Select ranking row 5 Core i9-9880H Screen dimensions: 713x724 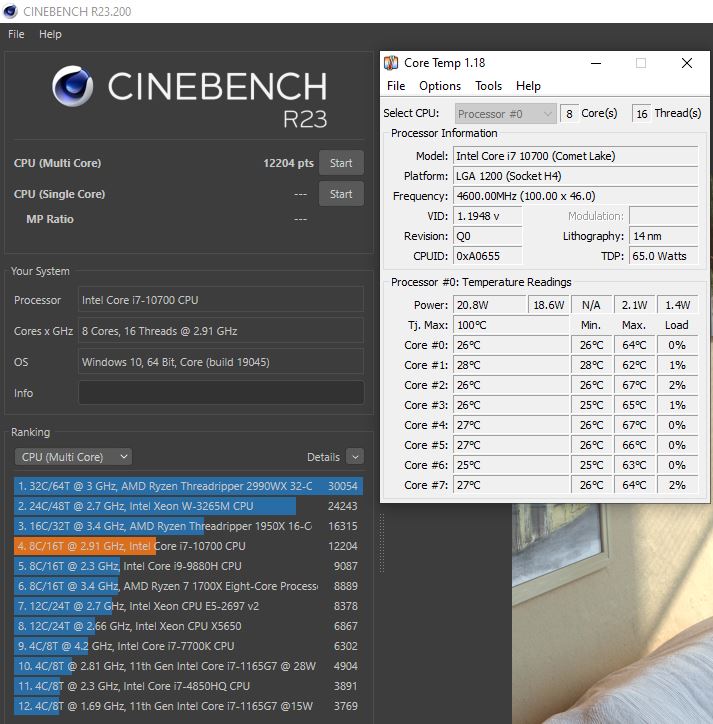[188, 566]
